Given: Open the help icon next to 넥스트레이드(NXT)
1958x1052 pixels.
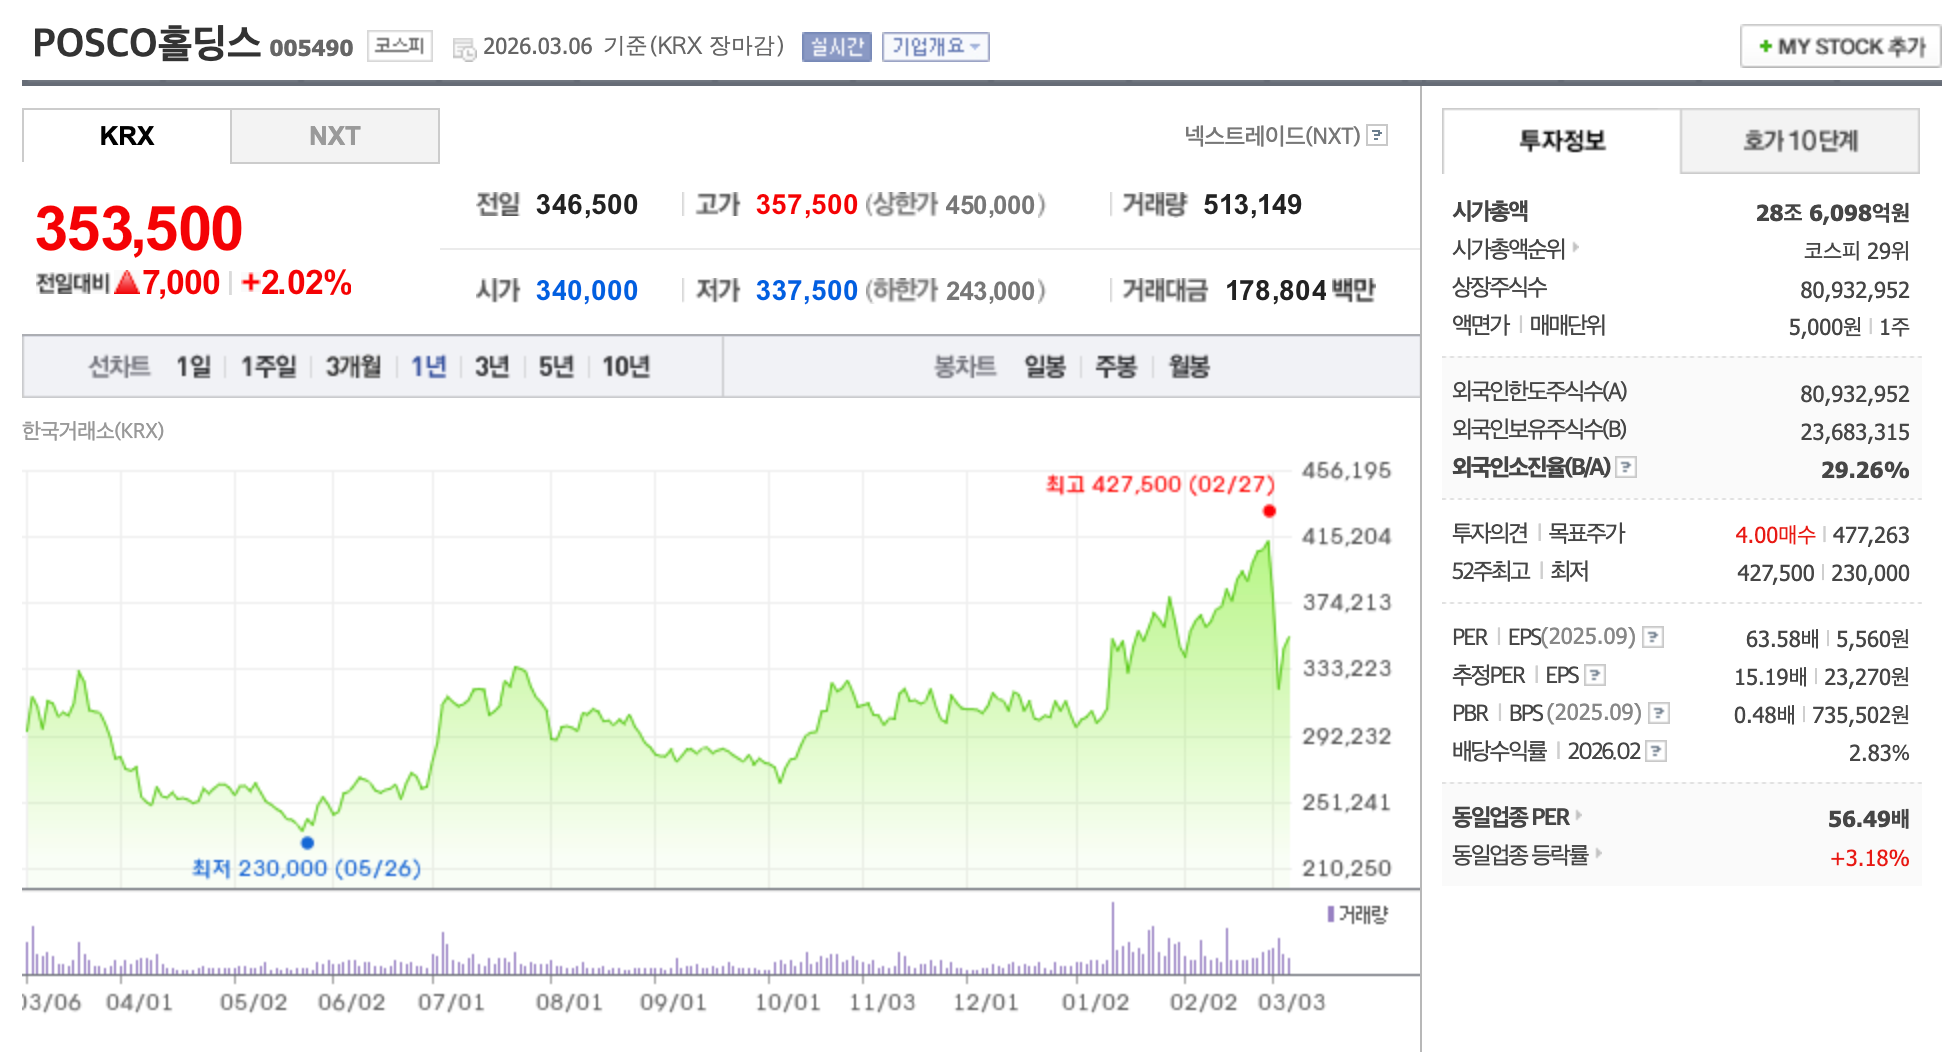Looking at the screenshot, I should tap(1377, 135).
